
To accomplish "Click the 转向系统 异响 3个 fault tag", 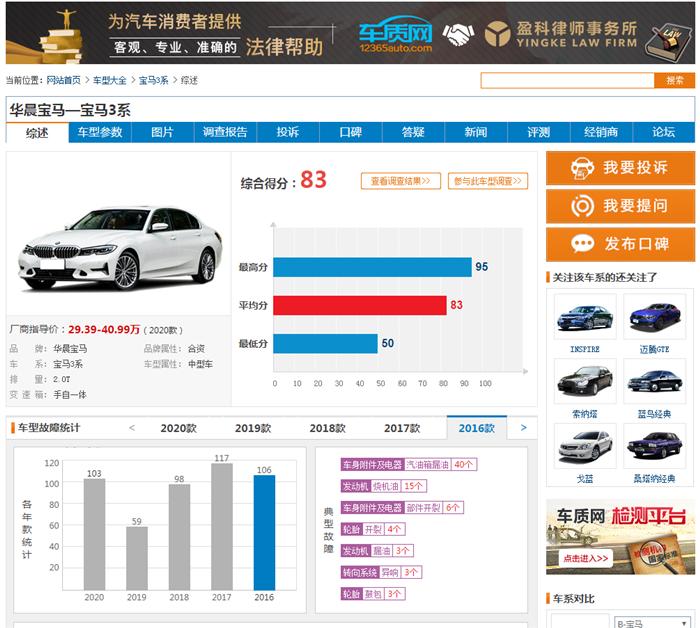I will coord(381,572).
